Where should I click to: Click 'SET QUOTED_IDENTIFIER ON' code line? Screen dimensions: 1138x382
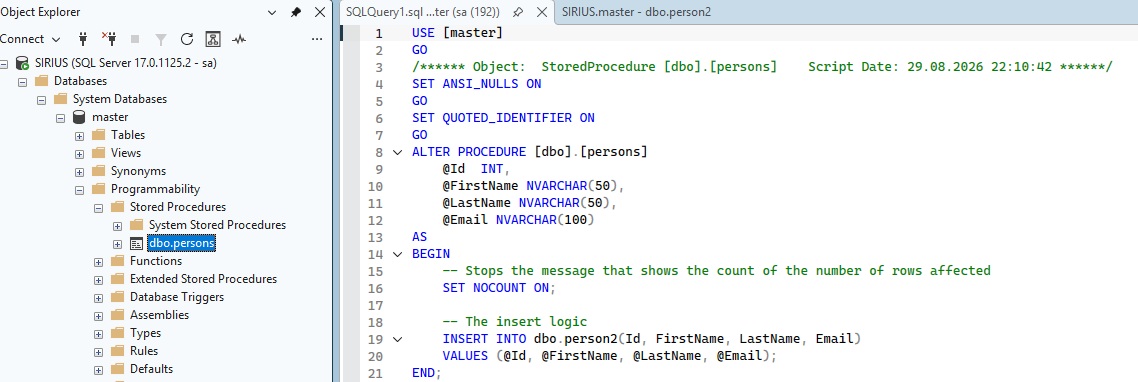pos(503,118)
